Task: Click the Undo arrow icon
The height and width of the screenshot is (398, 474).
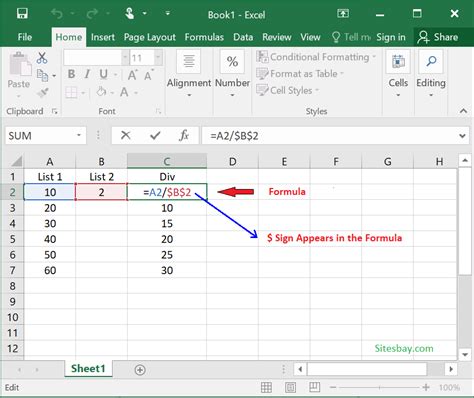Action: pyautogui.click(x=57, y=14)
